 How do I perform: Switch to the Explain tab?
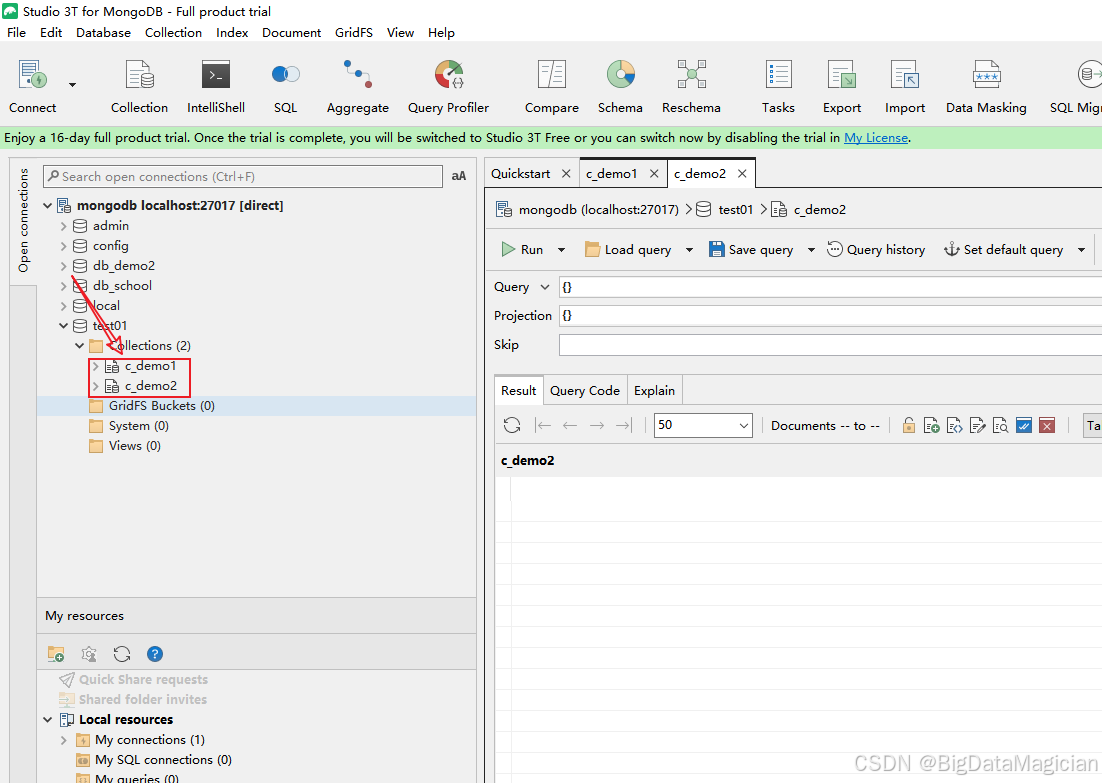click(654, 391)
